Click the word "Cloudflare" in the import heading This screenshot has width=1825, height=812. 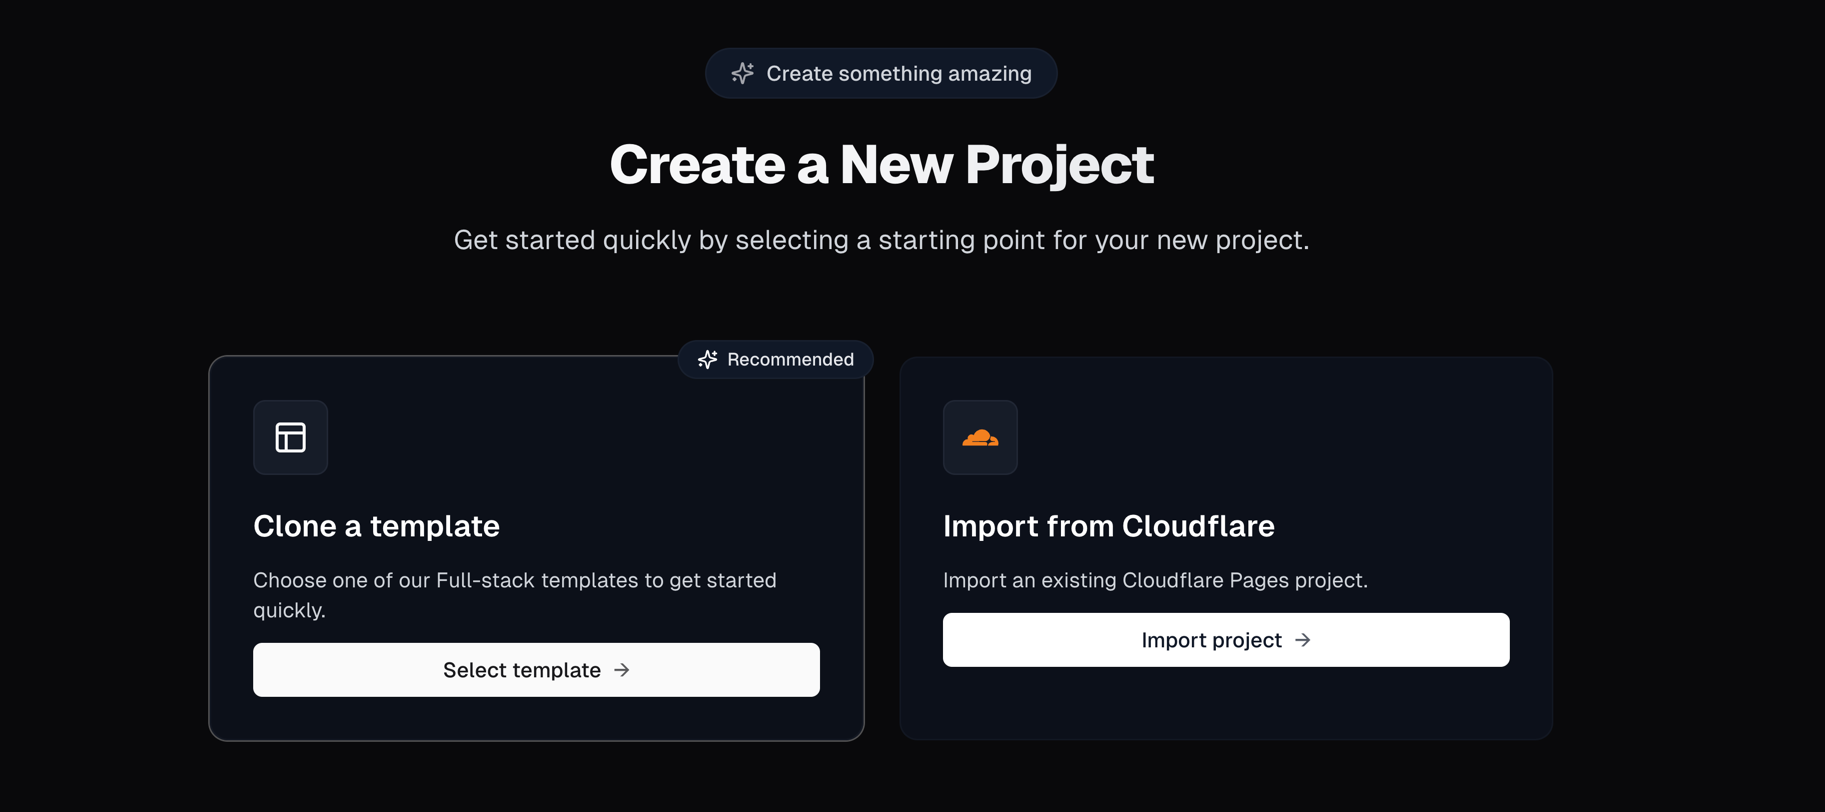click(x=1198, y=526)
